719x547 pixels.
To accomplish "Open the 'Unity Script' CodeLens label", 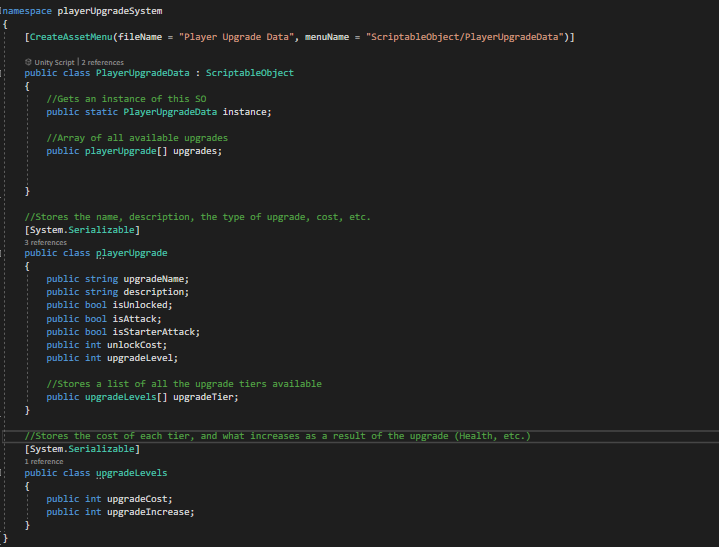I will pos(54,62).
